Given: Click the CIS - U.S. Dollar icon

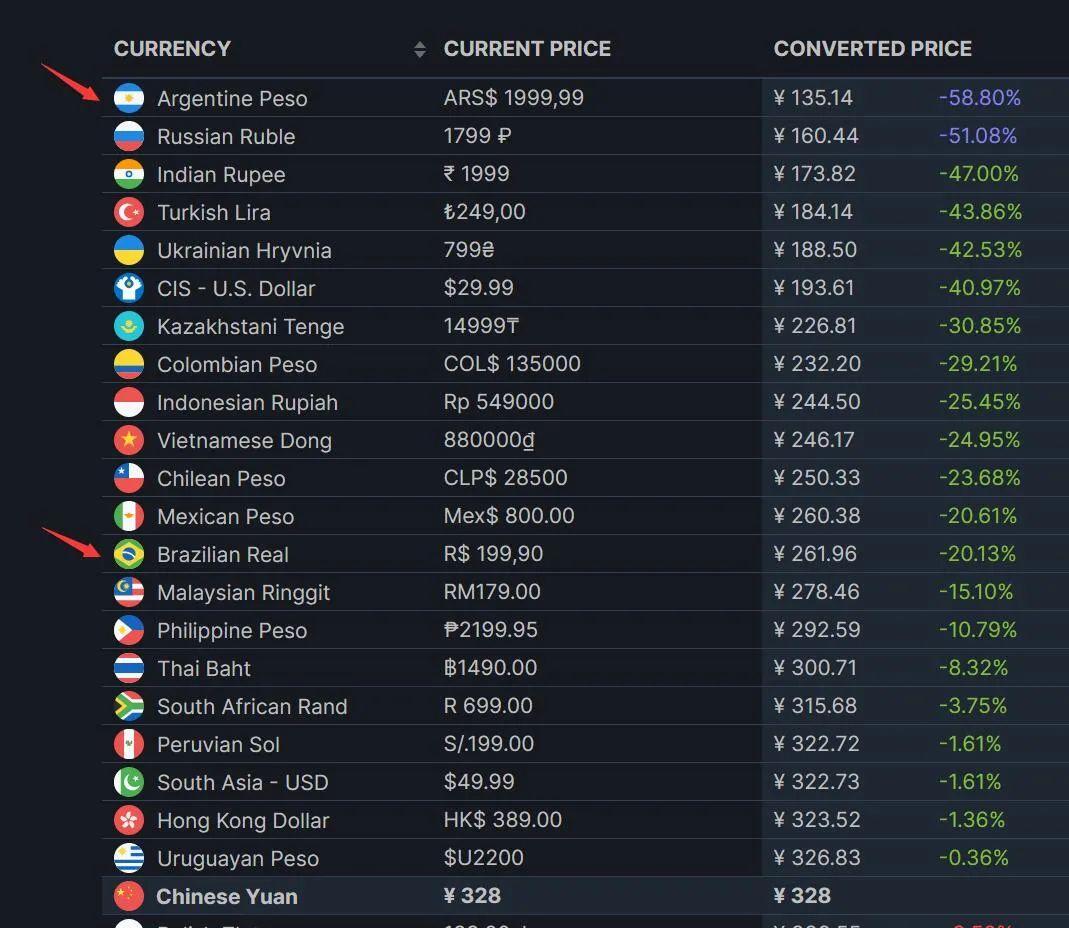Looking at the screenshot, I should [x=129, y=288].
